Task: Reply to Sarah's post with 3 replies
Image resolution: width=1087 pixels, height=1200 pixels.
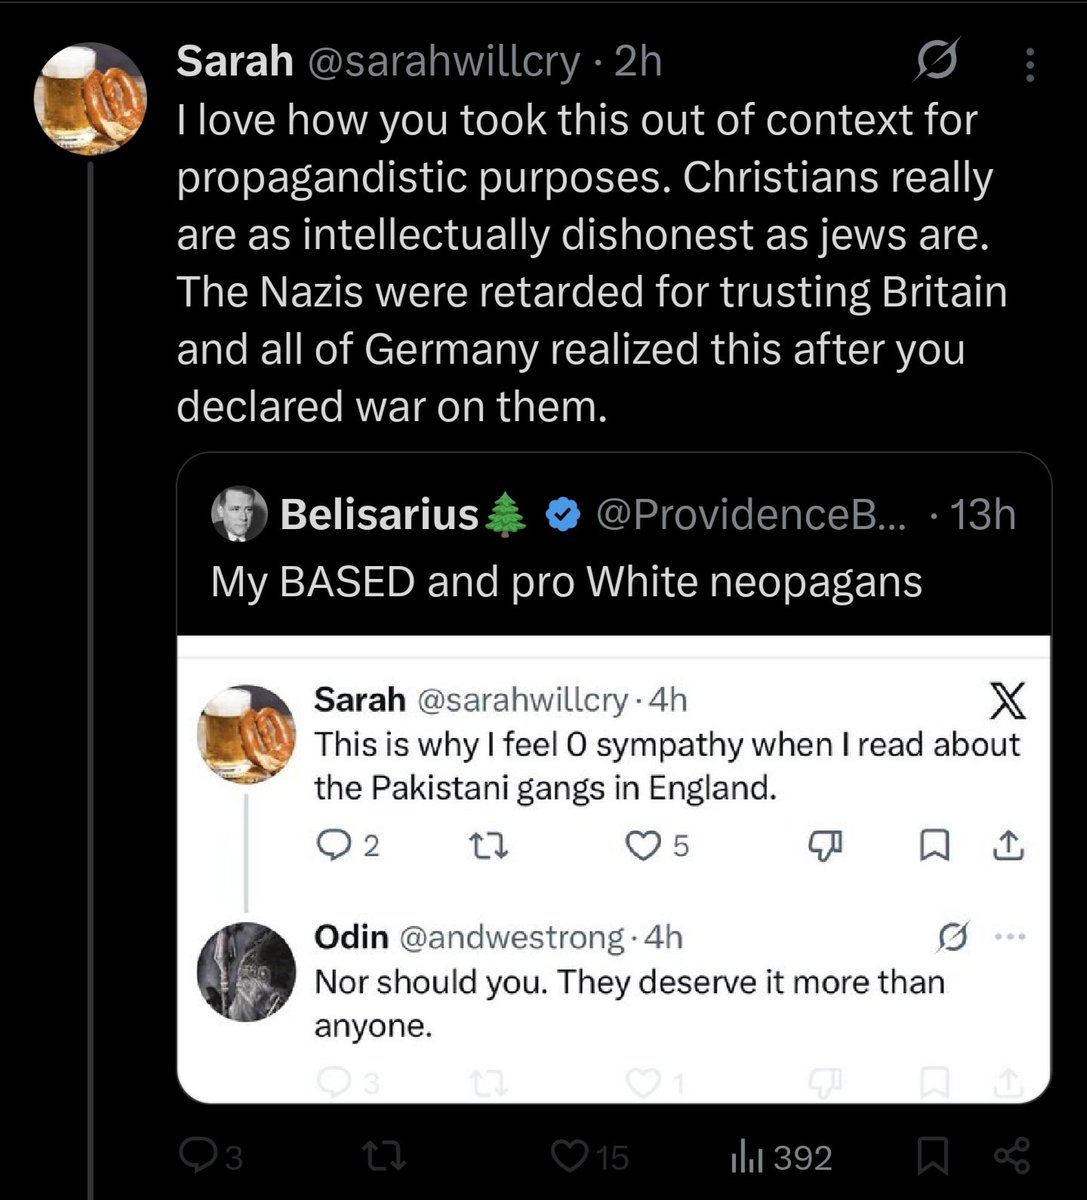Action: [x=212, y=1157]
